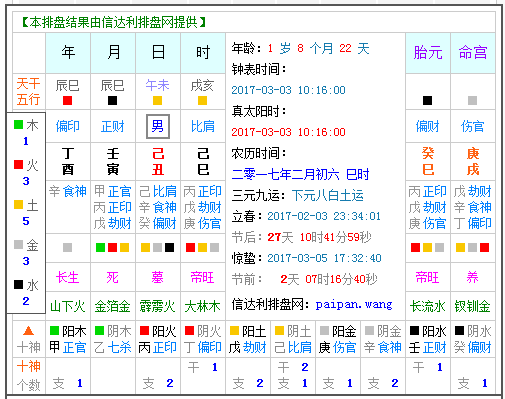The height and width of the screenshot is (399, 505).
Task: Click the 下元八白土运 value
Action: pyautogui.click(x=328, y=196)
